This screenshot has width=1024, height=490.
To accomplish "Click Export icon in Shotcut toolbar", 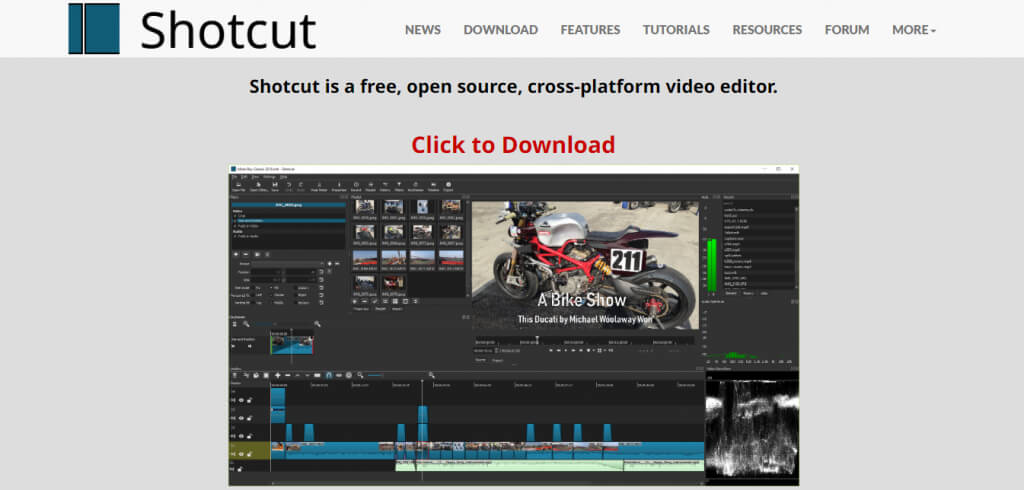I will [x=448, y=186].
